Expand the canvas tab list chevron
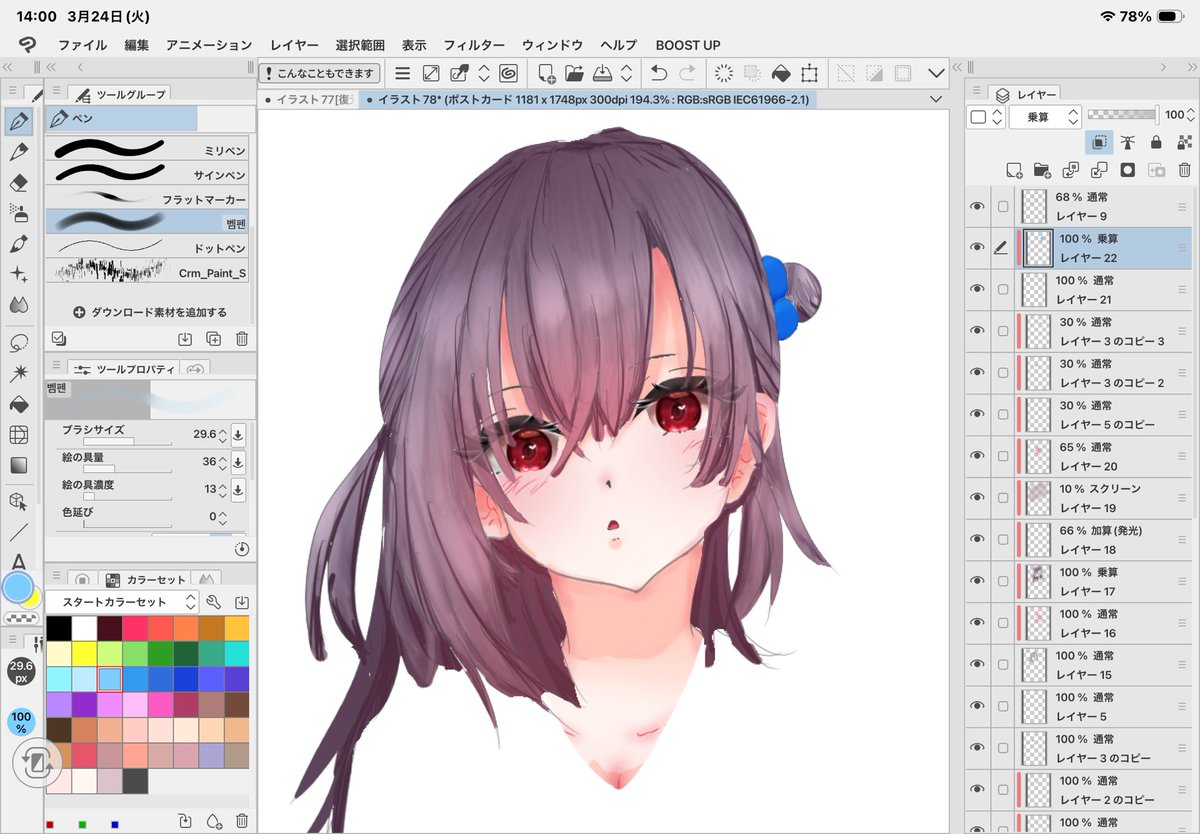Viewport: 1200px width, 834px height. 936,99
